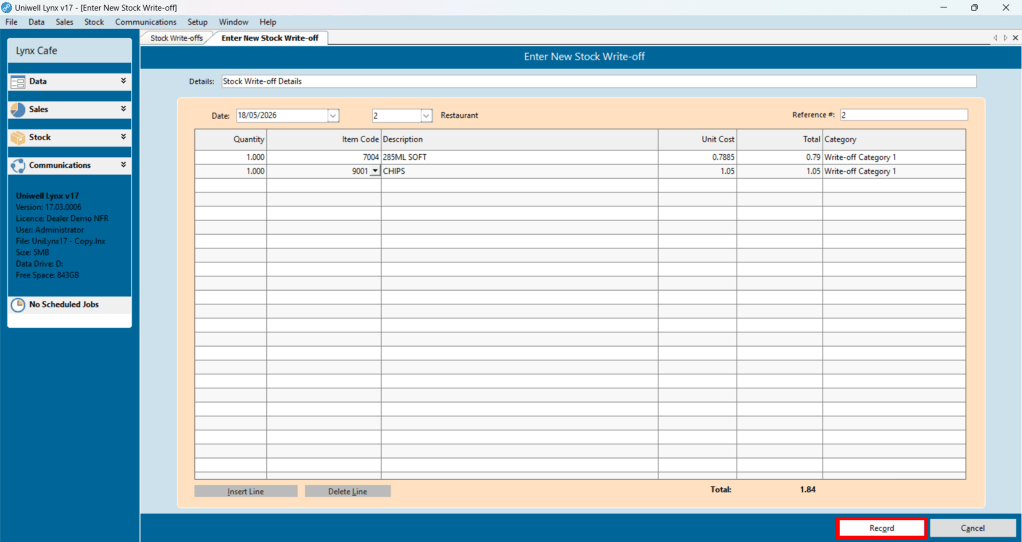
Task: Open the Restaurant location dropdown
Action: coord(426,115)
